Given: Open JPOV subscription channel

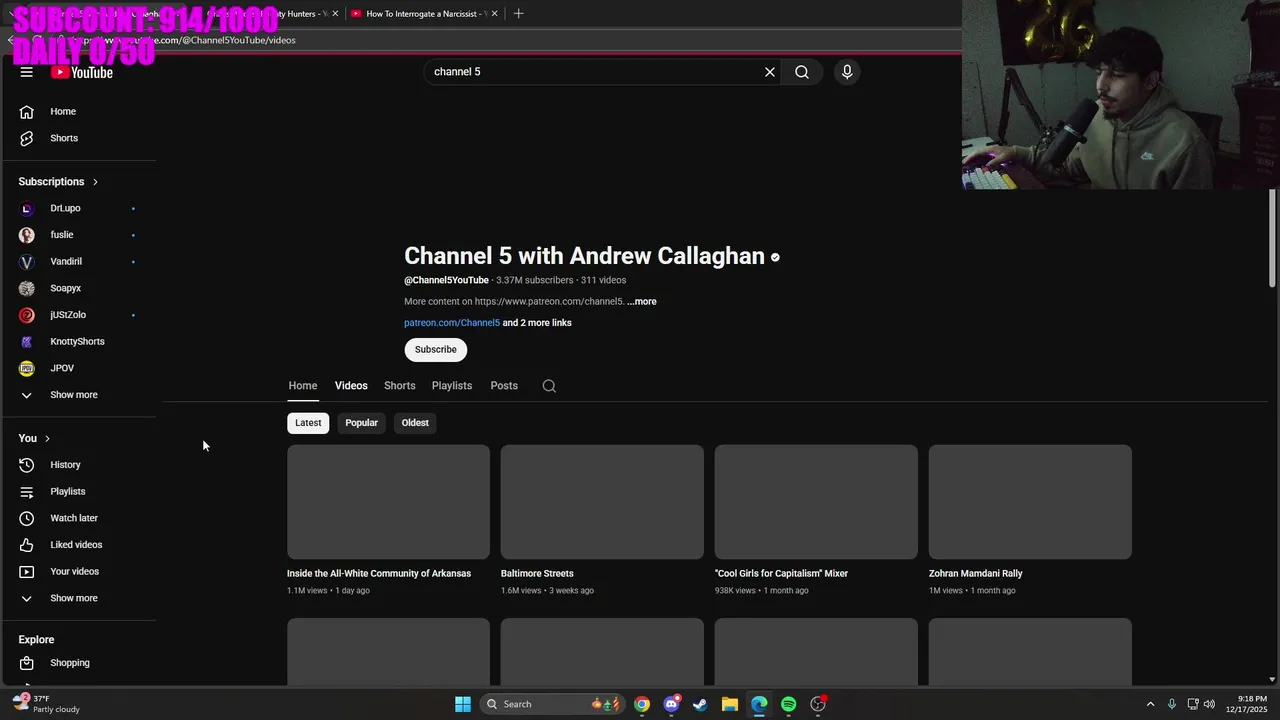Looking at the screenshot, I should [x=79, y=368].
